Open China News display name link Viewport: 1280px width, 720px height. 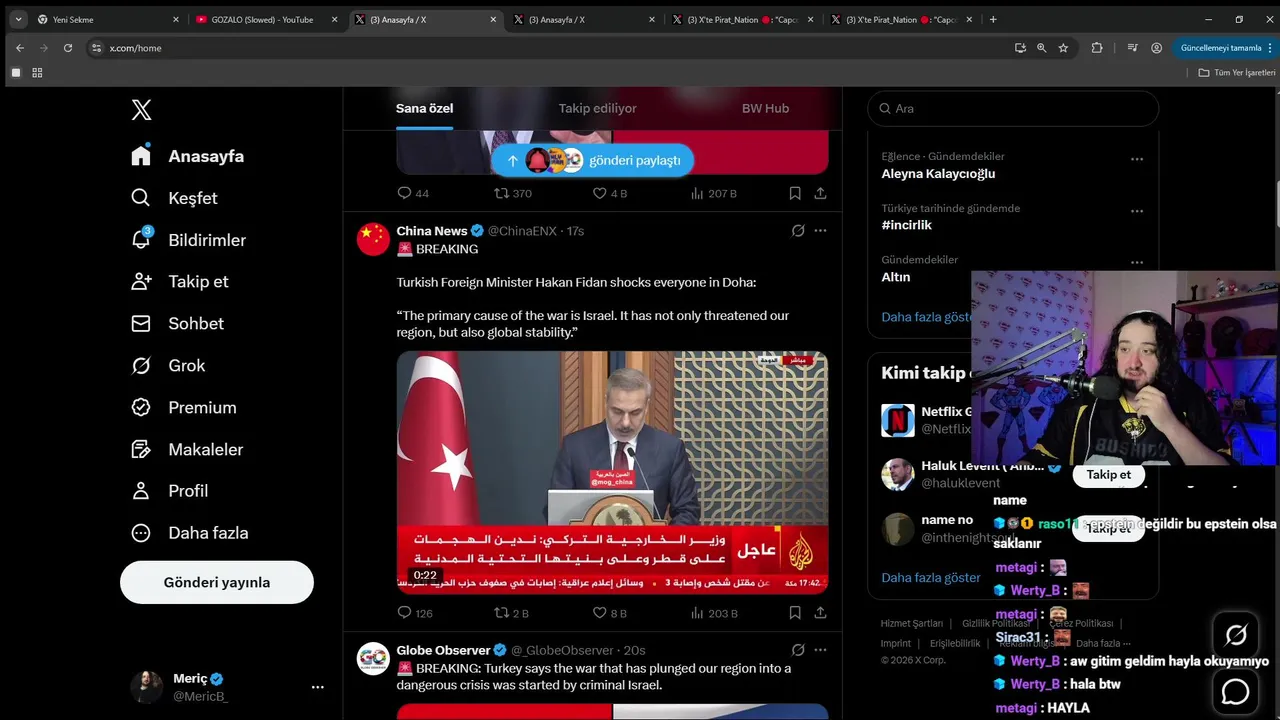pos(432,231)
